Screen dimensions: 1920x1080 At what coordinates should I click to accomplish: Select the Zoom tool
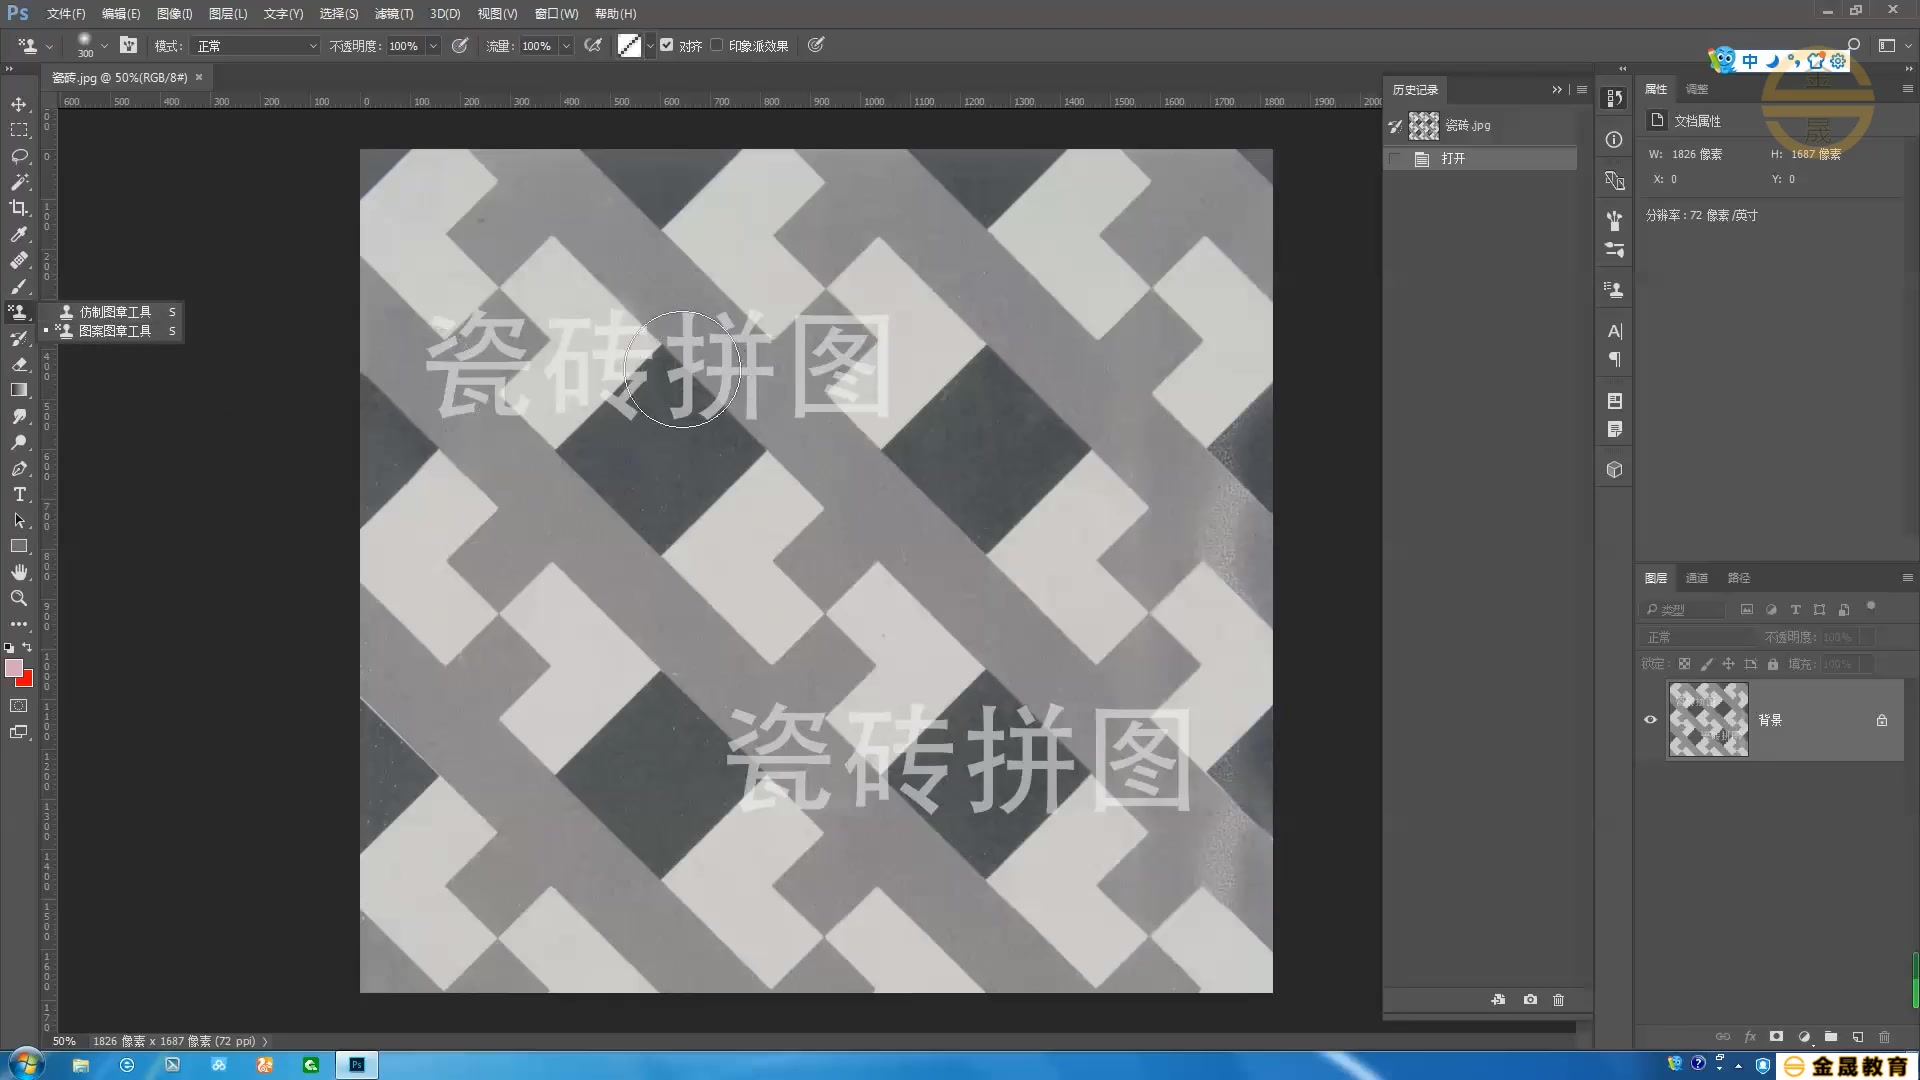point(19,598)
